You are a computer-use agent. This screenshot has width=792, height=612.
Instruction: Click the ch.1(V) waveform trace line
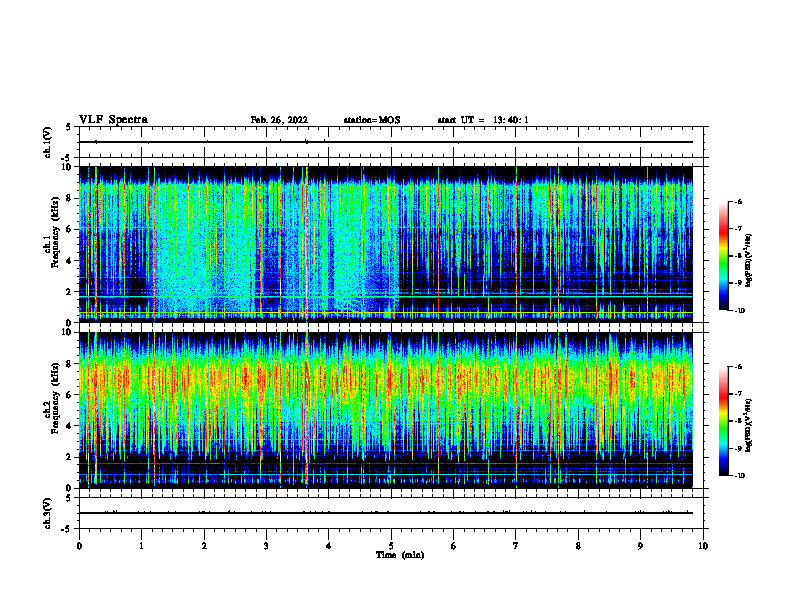coord(386,142)
